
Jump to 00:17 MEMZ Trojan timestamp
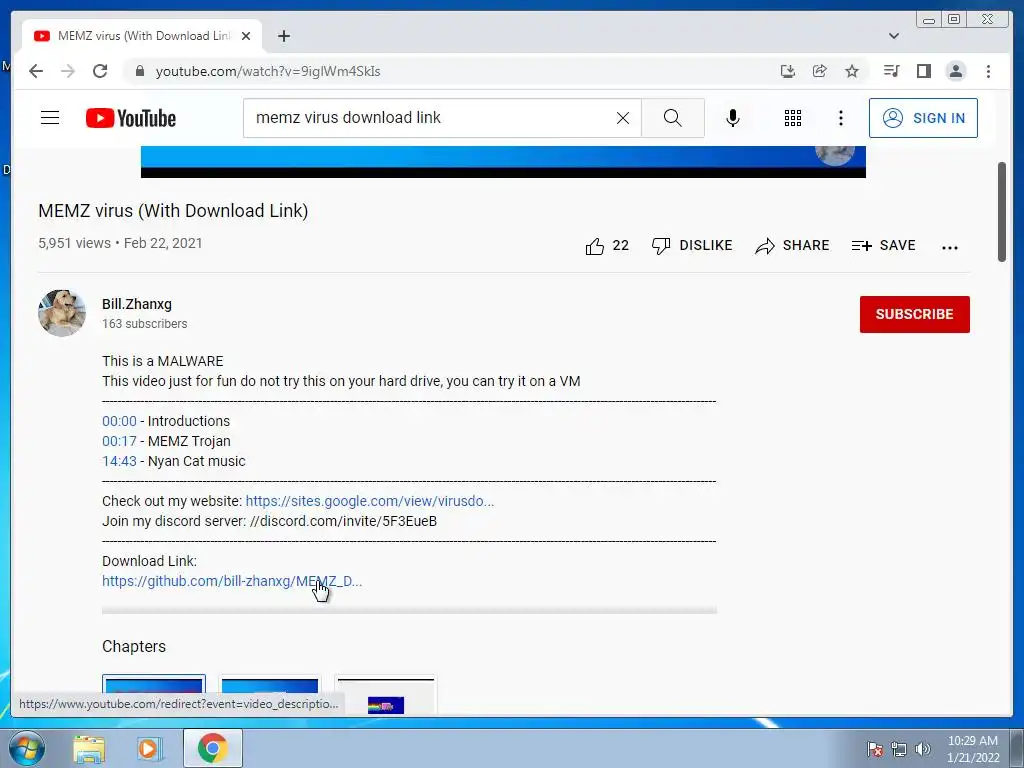pos(119,441)
